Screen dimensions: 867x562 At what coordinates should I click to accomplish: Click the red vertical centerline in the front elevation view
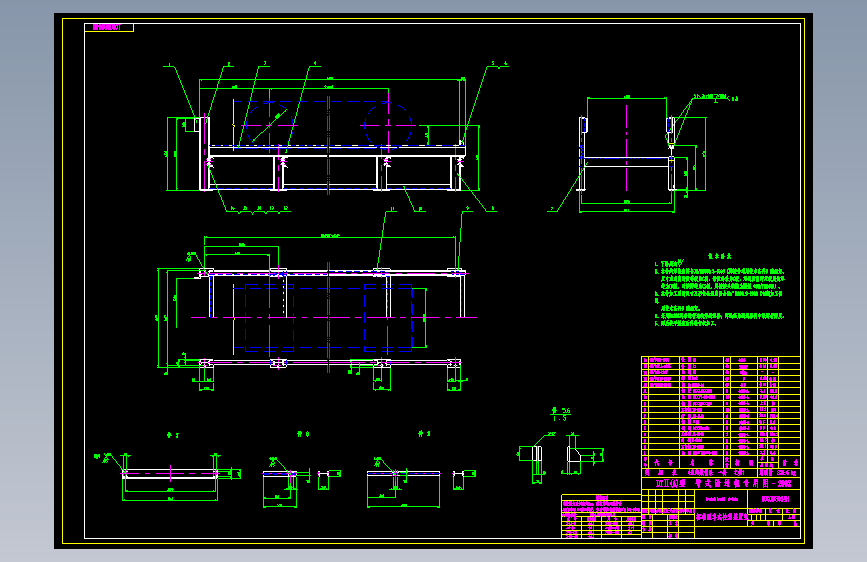(x=328, y=145)
